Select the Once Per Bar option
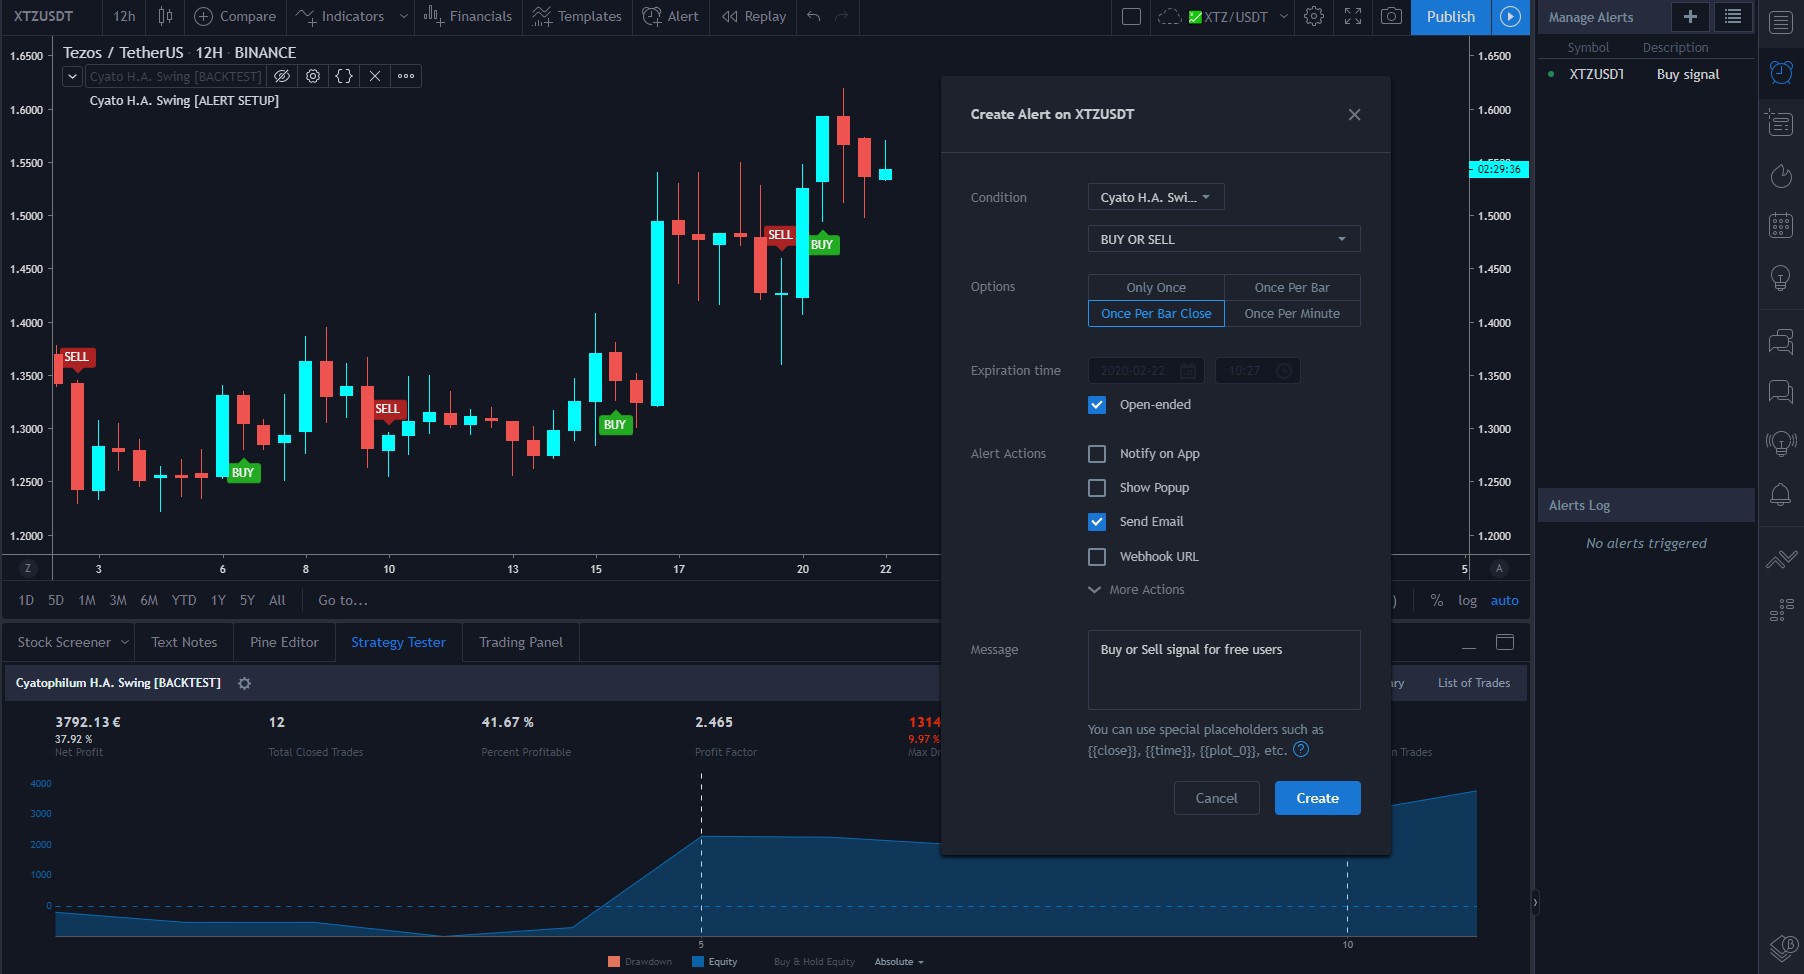This screenshot has width=1804, height=974. pos(1292,287)
